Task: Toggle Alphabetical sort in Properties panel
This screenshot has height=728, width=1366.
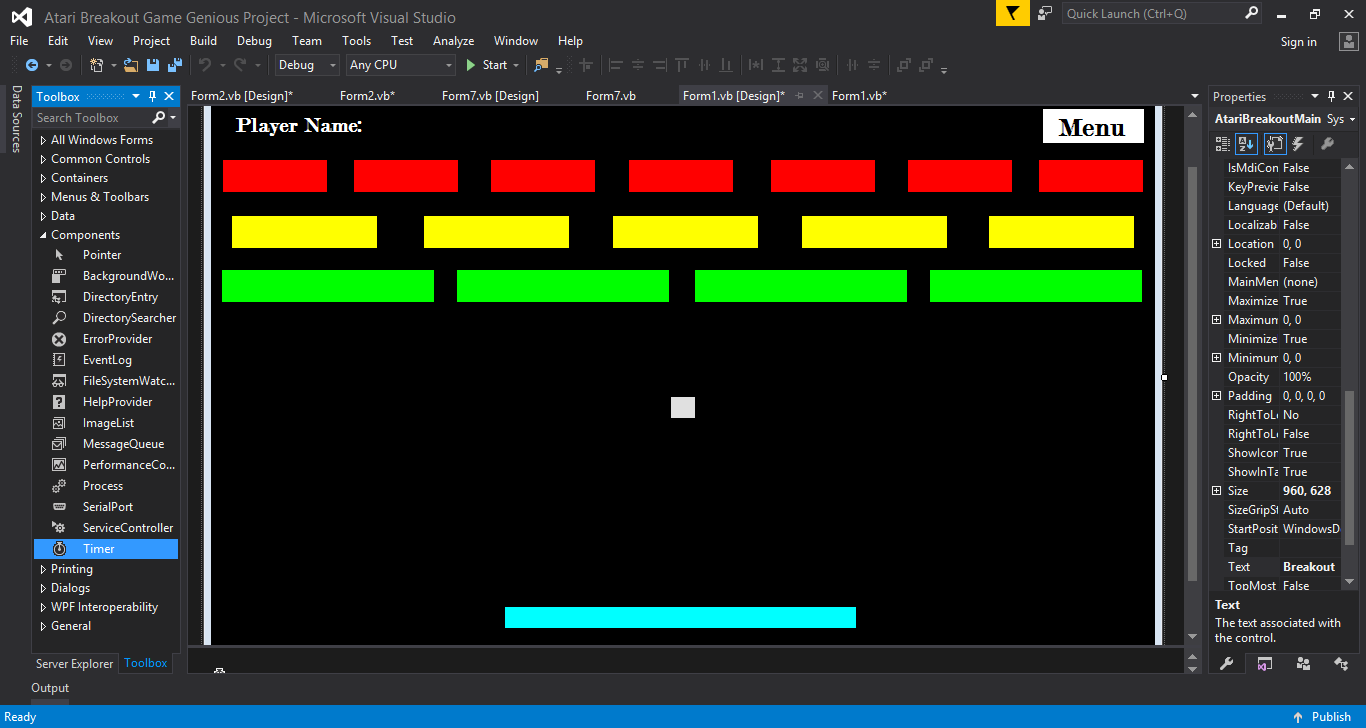Action: [1246, 144]
